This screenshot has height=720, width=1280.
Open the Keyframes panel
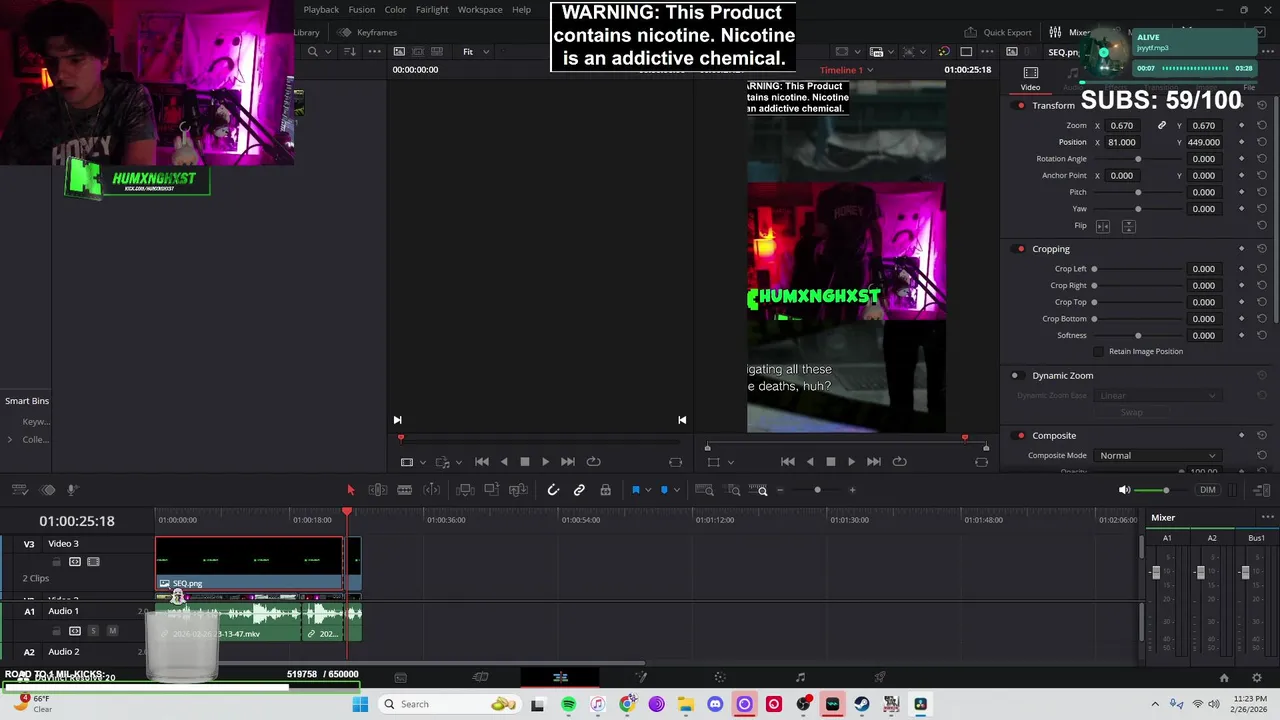click(x=368, y=33)
